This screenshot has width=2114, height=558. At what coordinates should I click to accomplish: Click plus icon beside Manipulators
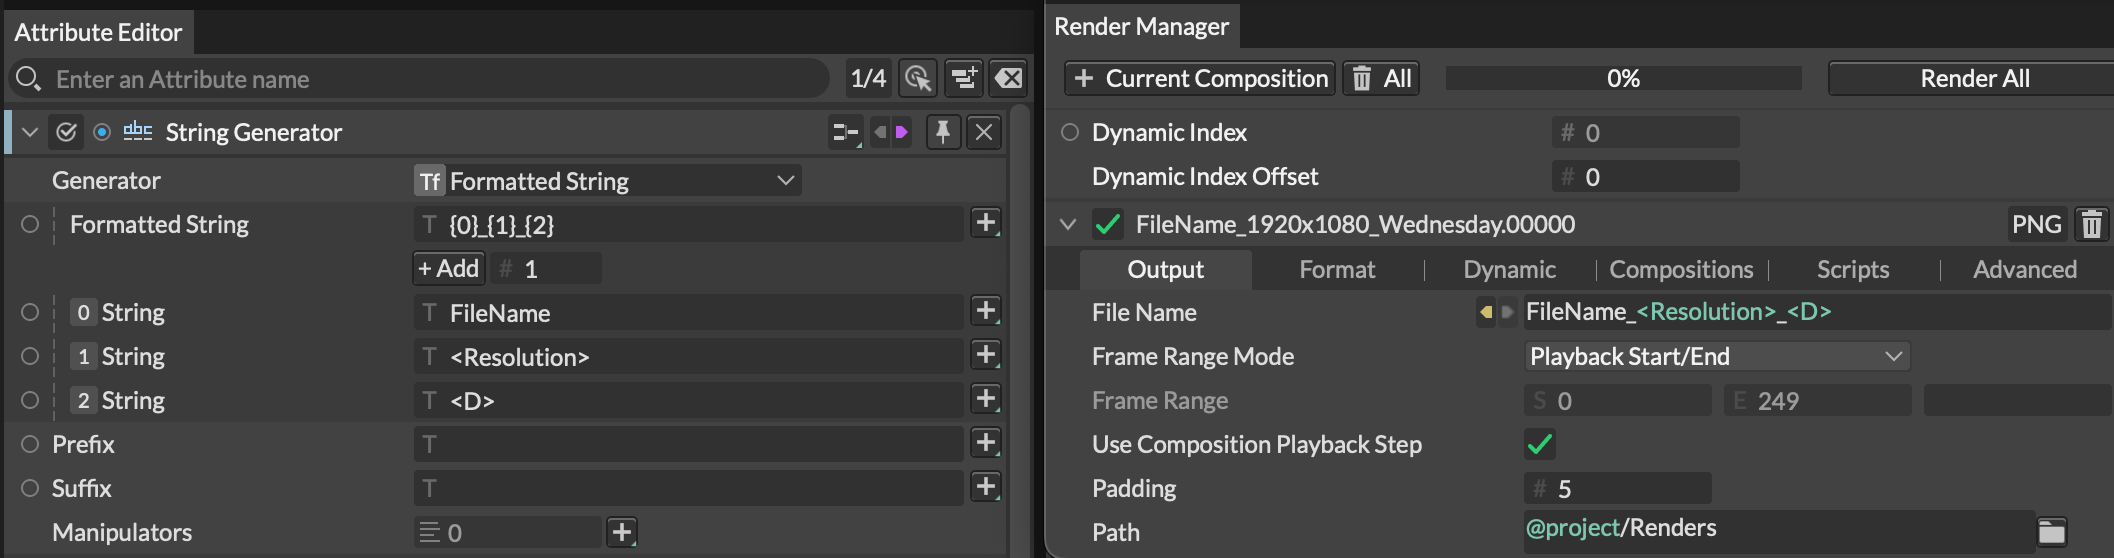[622, 532]
